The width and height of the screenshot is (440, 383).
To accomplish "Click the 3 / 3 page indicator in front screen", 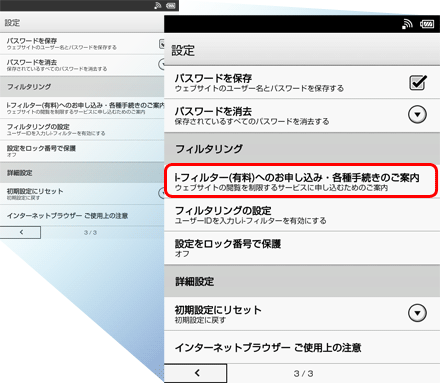I will click(303, 373).
